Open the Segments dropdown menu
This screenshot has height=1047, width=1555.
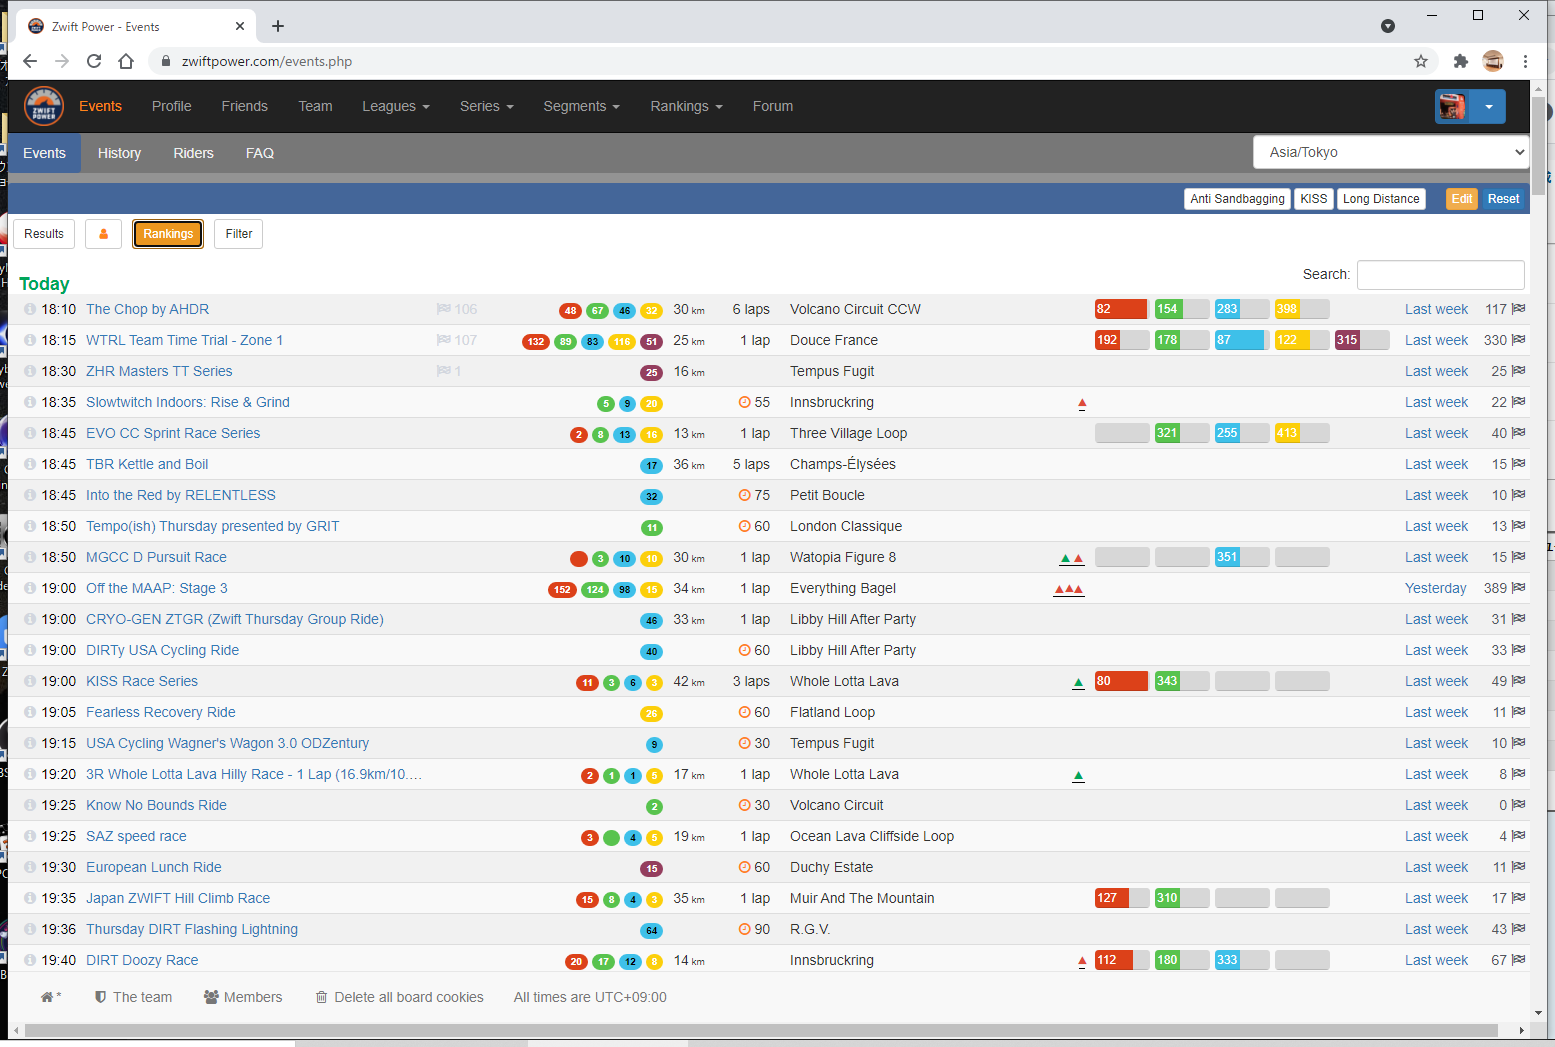tap(582, 106)
